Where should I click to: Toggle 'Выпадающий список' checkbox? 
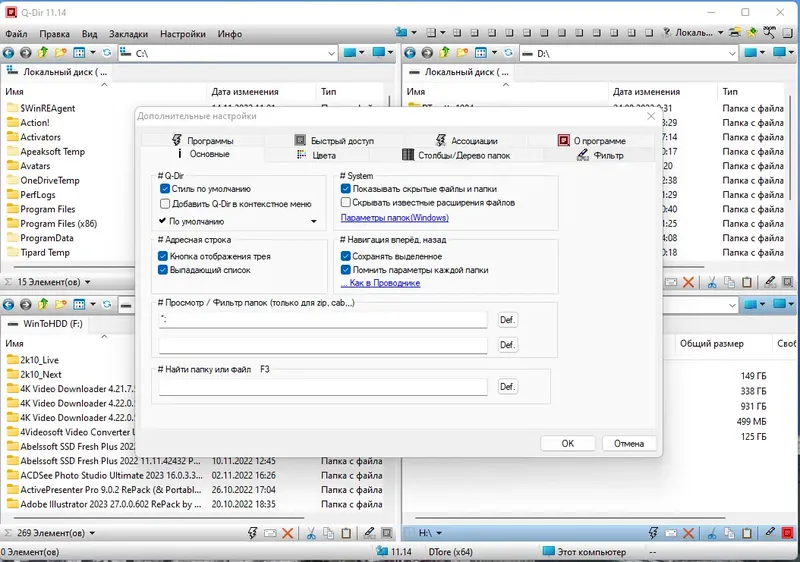pyautogui.click(x=163, y=270)
